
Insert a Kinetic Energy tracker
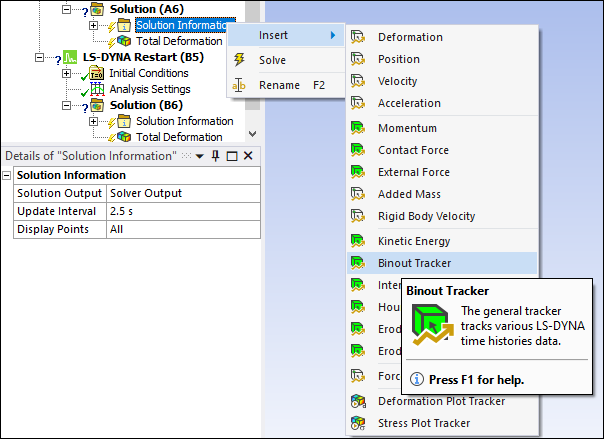(442, 241)
